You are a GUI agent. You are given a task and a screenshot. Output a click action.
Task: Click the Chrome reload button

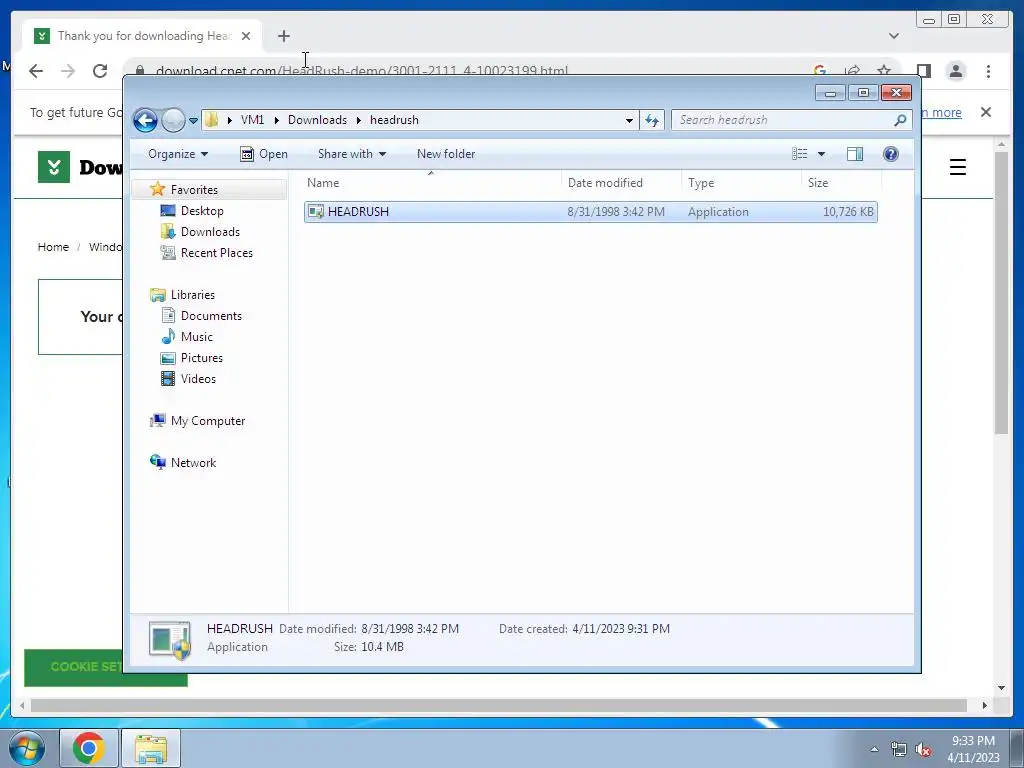click(x=100, y=71)
